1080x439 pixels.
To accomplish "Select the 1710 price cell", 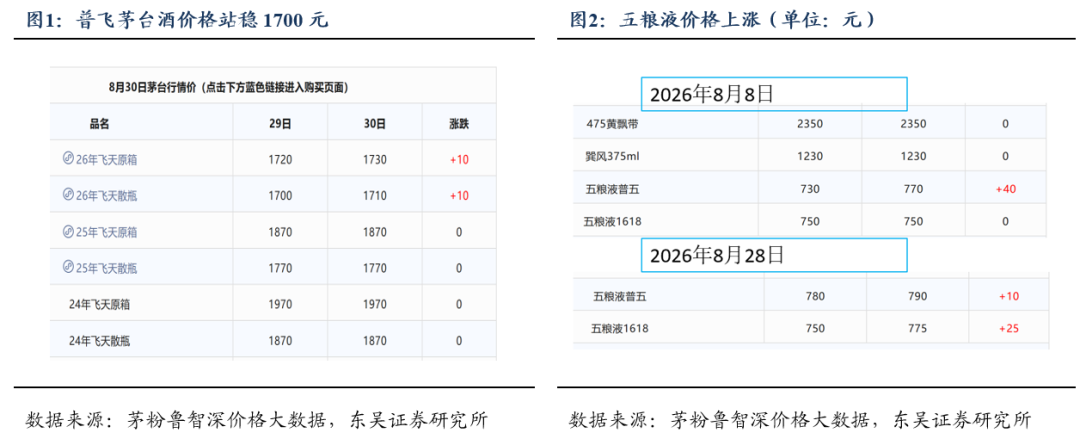I will pos(375,196).
